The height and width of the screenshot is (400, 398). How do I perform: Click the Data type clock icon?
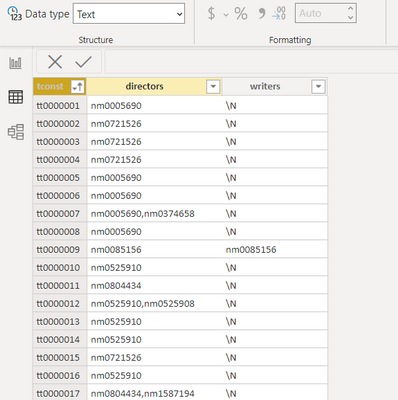(x=14, y=14)
